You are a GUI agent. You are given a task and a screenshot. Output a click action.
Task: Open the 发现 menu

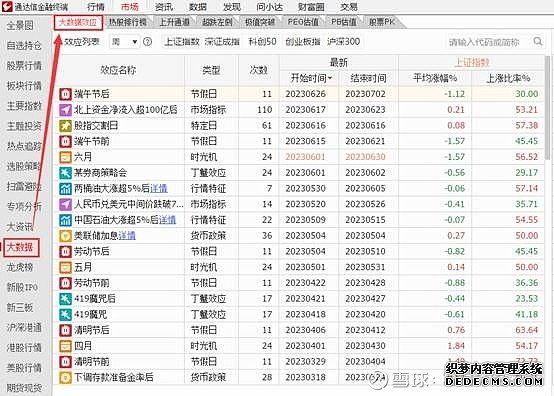pos(232,7)
